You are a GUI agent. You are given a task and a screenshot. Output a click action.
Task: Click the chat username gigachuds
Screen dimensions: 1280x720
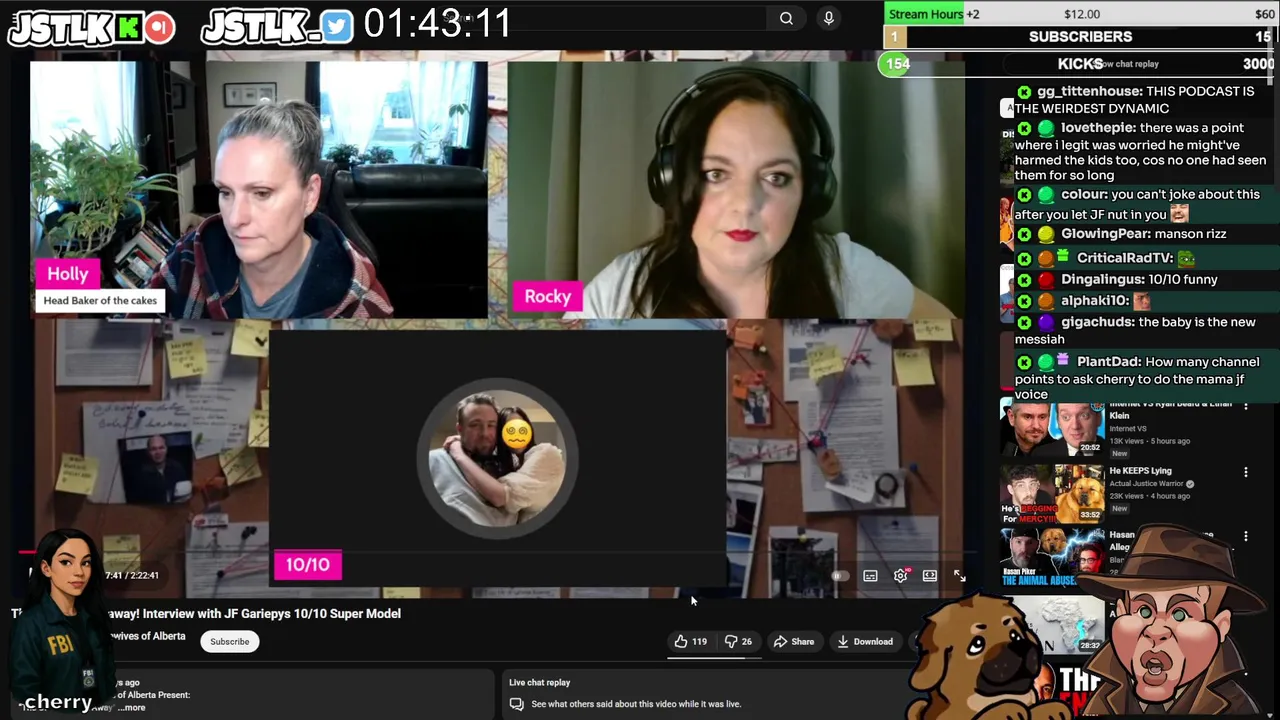click(x=1098, y=322)
